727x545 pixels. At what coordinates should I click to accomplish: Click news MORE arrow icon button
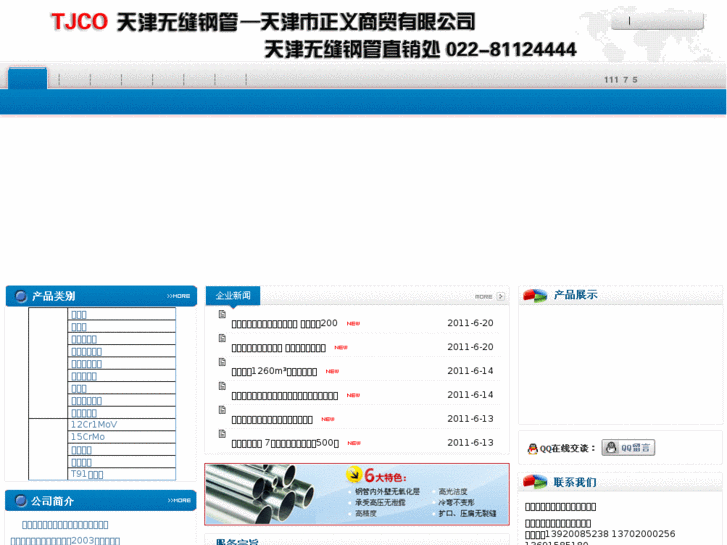point(501,296)
